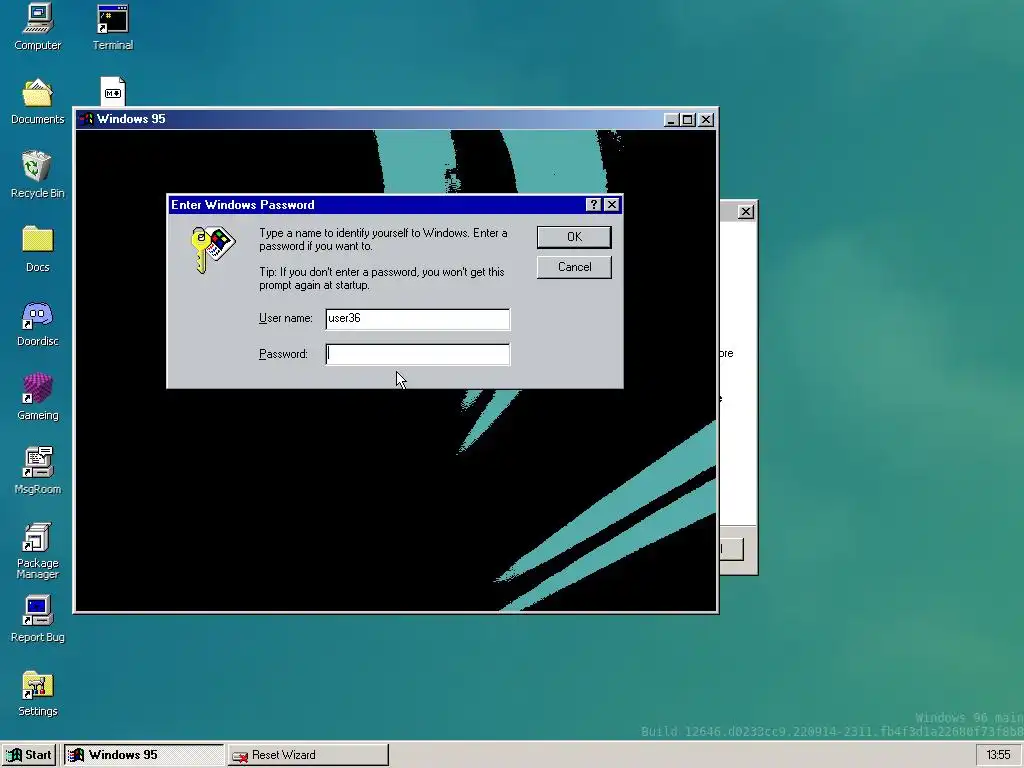The image size is (1024, 768).
Task: Close the Windows 95 window
Action: pyautogui.click(x=706, y=120)
